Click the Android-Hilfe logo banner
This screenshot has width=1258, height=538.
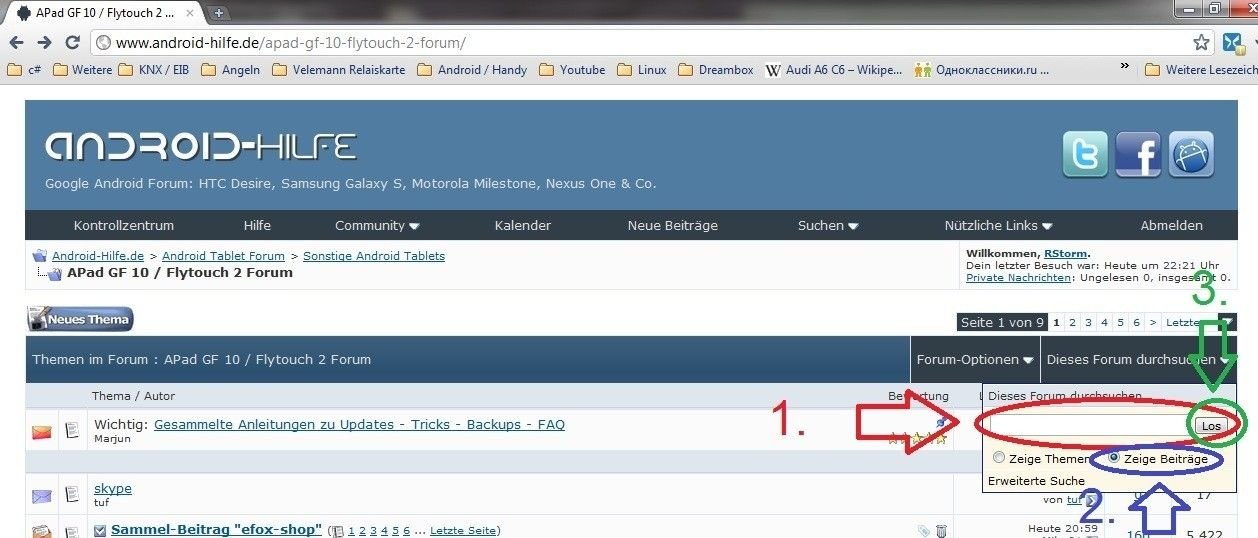(x=200, y=147)
